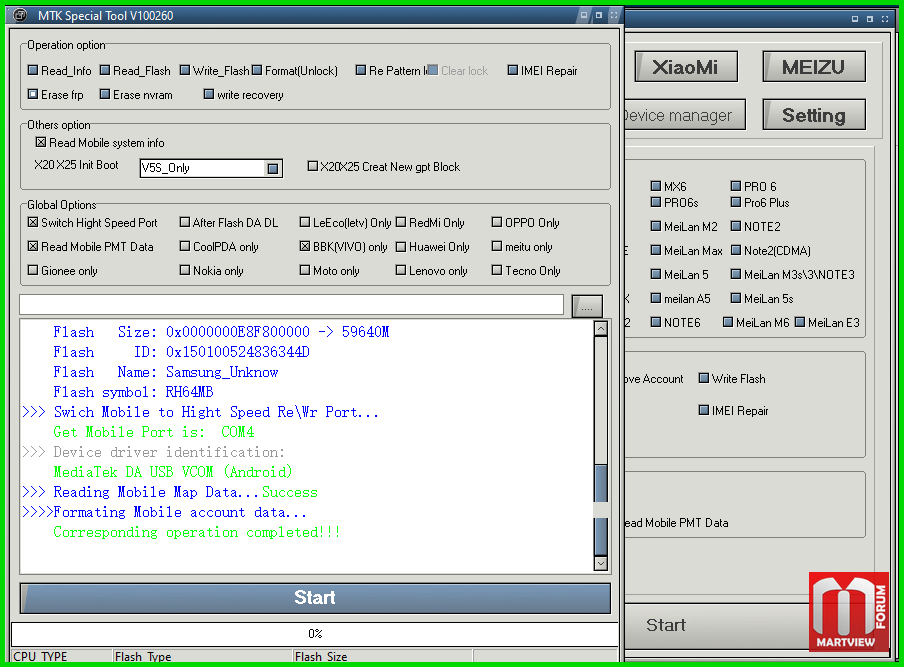
Task: Enable the OPPO Only option
Action: click(496, 222)
